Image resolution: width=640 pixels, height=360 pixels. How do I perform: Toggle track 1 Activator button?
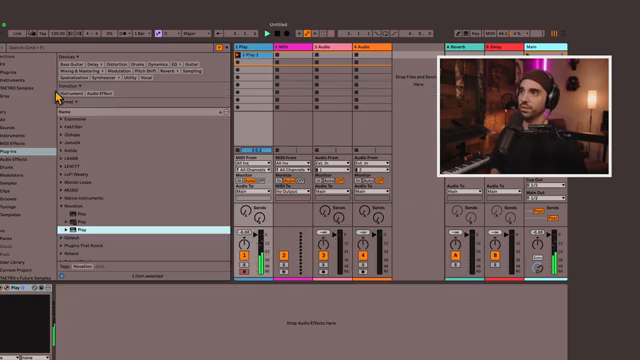244,256
